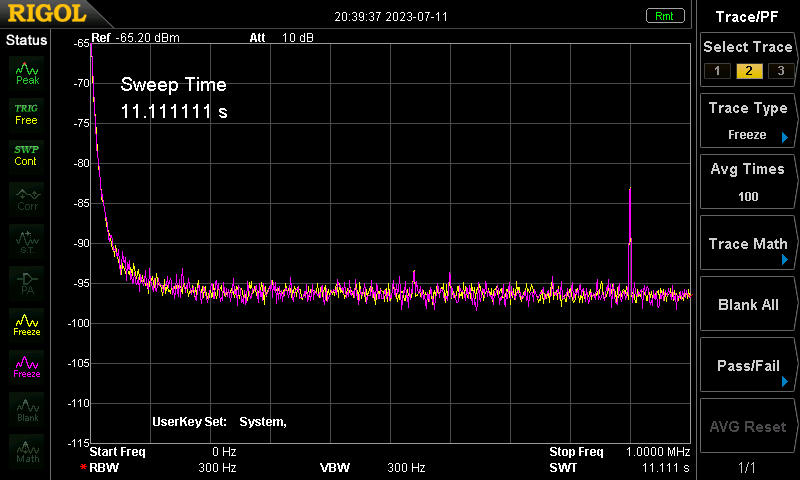The width and height of the screenshot is (800, 480).
Task: Click the magenta Freeze trace icon
Action: click(x=27, y=367)
